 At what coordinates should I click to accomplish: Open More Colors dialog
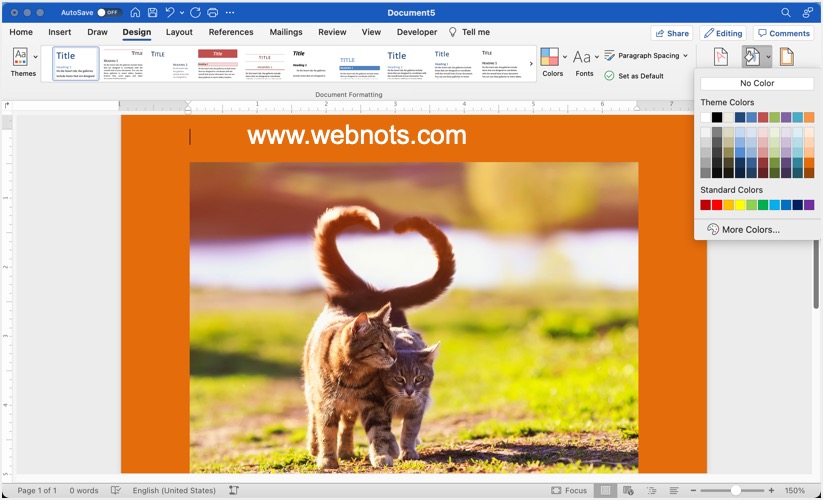(742, 229)
